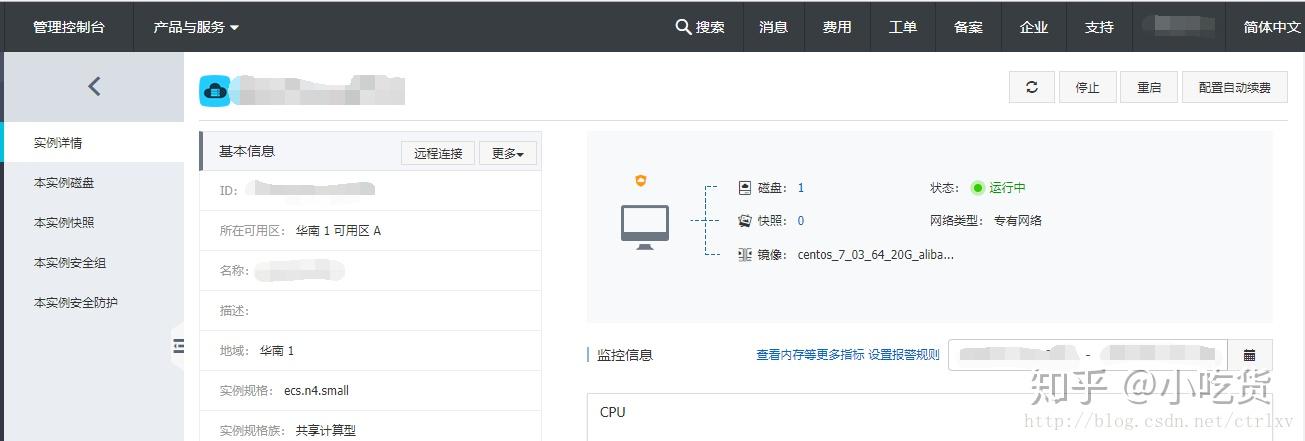Click the disk icon beside 磁盘

click(744, 188)
